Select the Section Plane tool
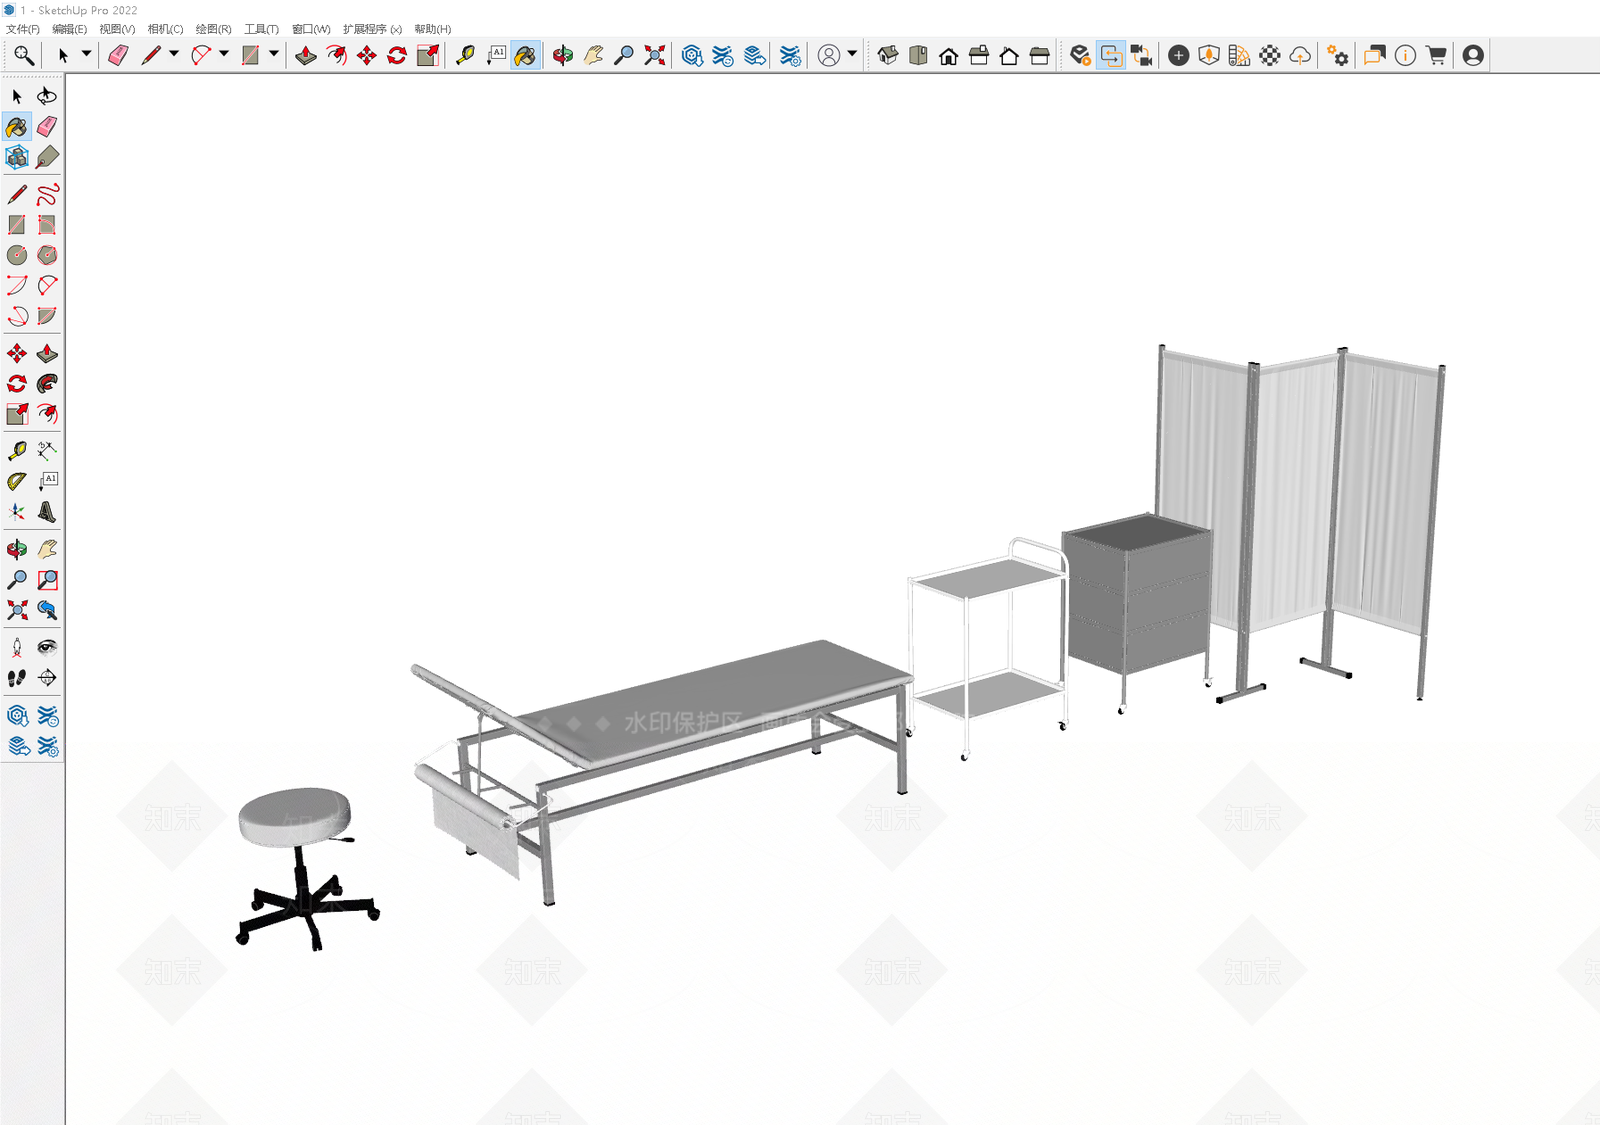The width and height of the screenshot is (1600, 1125). click(x=47, y=678)
